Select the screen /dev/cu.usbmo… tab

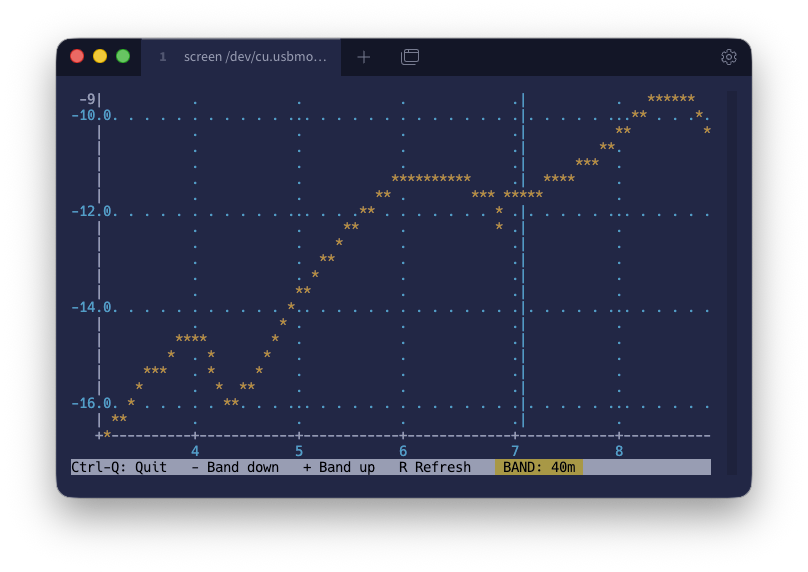[241, 57]
